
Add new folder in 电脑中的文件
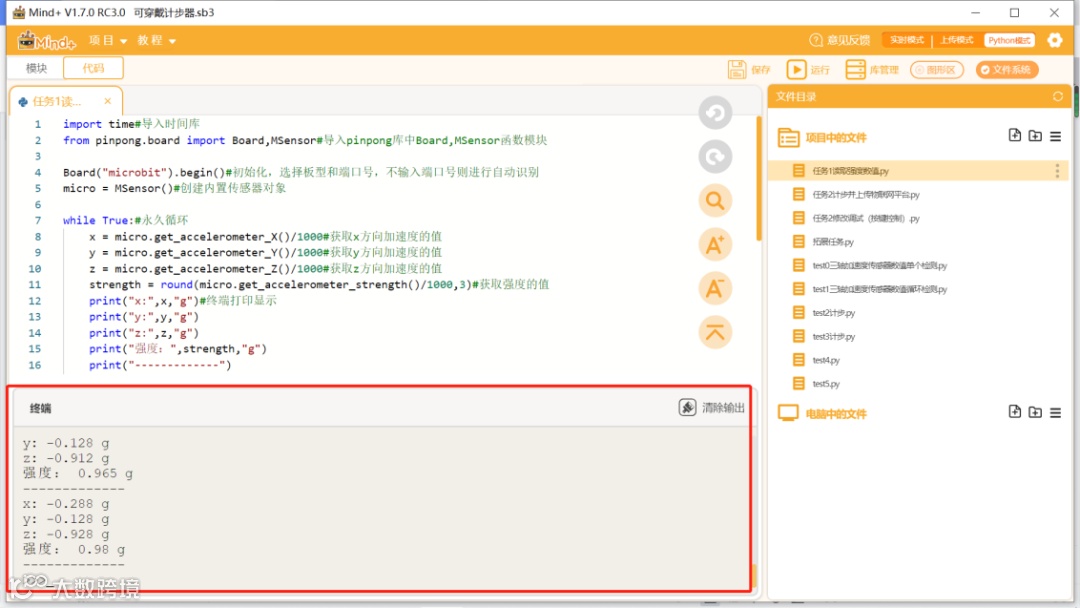tap(1035, 412)
